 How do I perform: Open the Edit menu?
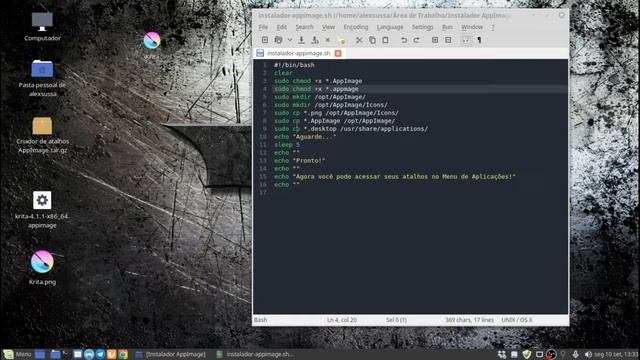click(282, 27)
